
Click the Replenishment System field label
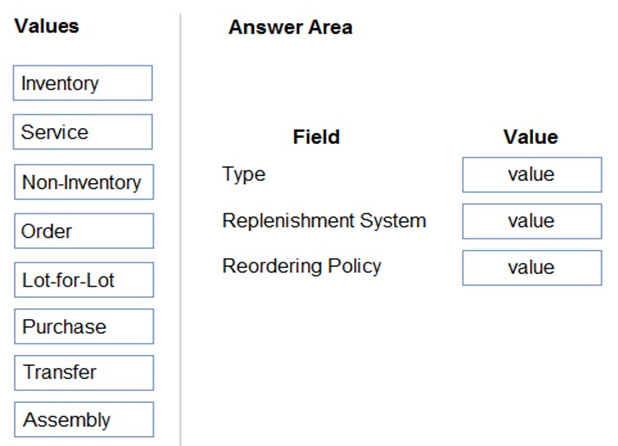click(x=323, y=220)
